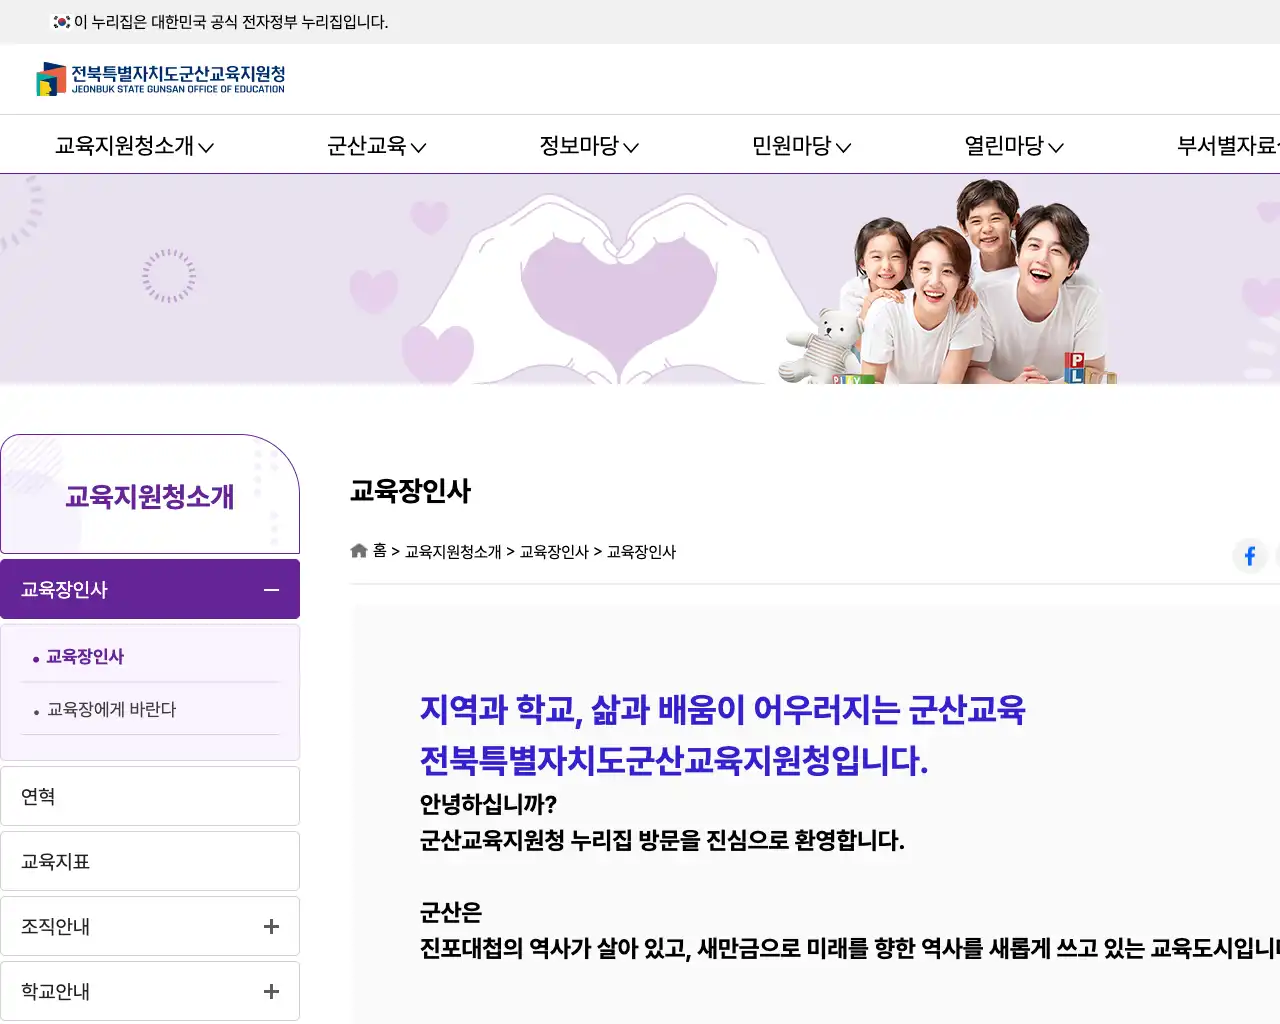Click the heart-hands banner image

[600, 280]
